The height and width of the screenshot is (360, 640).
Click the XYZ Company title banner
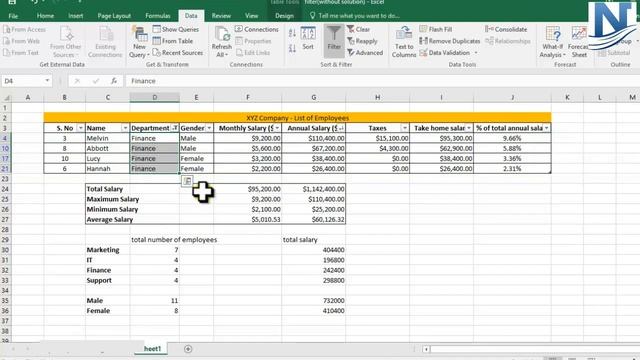pyautogui.click(x=297, y=118)
